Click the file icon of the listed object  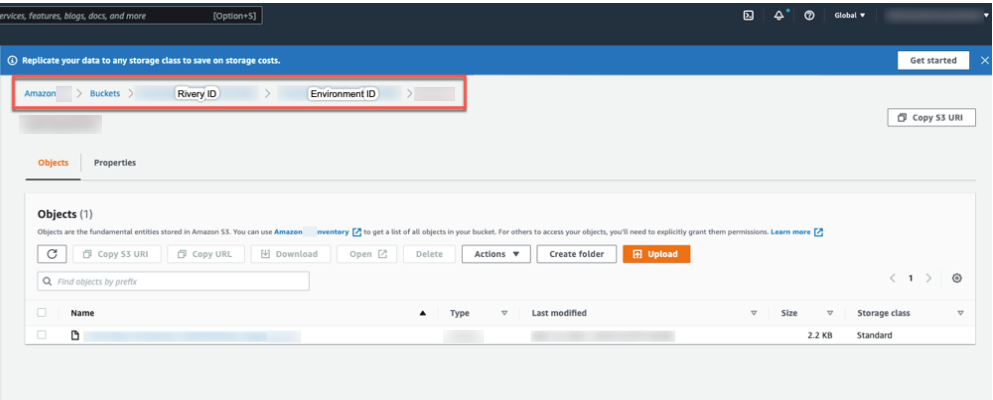[74, 335]
